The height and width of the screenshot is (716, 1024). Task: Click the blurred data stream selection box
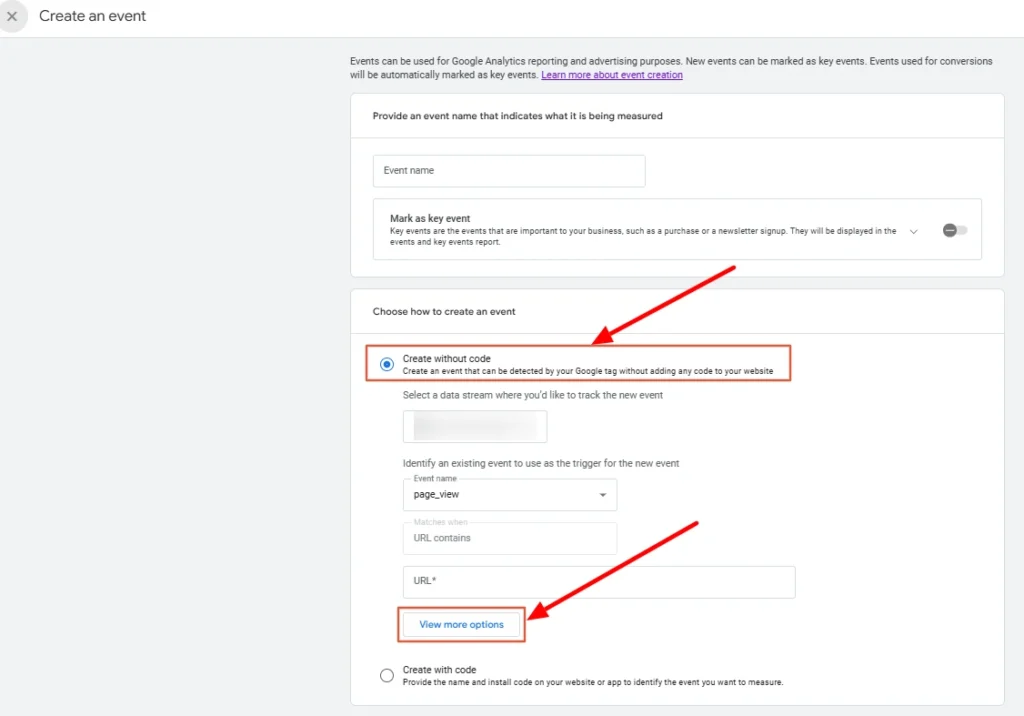(475, 426)
